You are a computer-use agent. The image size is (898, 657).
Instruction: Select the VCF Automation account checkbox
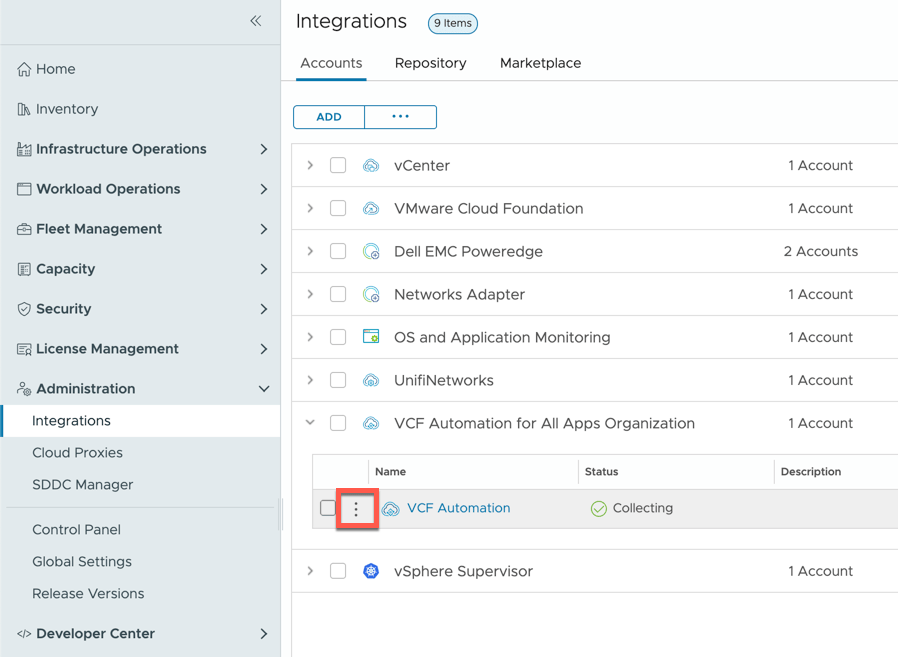328,508
